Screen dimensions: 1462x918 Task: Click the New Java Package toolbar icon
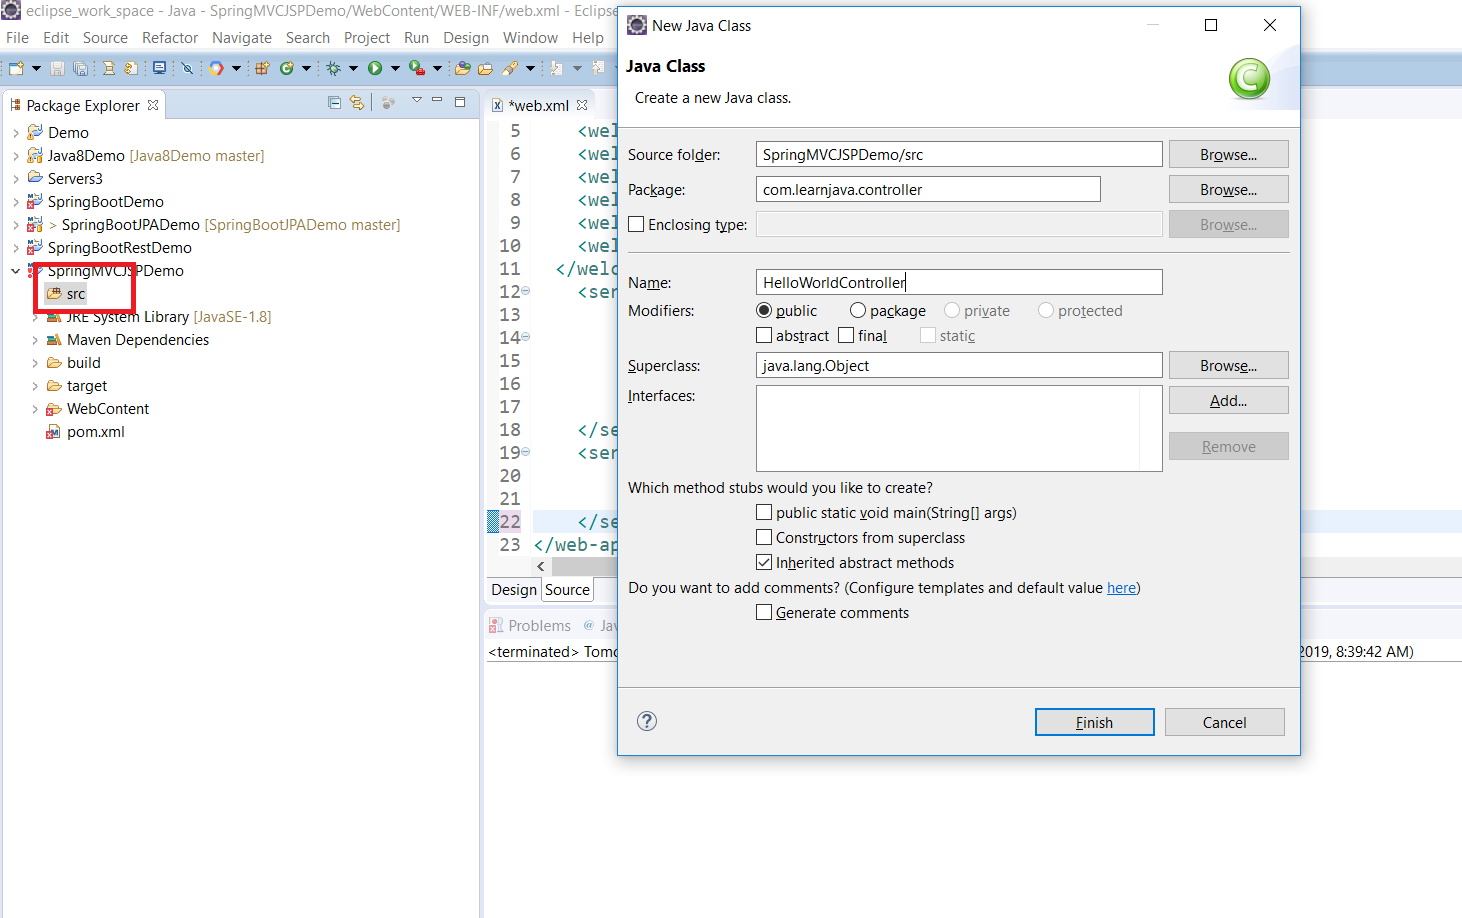[262, 68]
